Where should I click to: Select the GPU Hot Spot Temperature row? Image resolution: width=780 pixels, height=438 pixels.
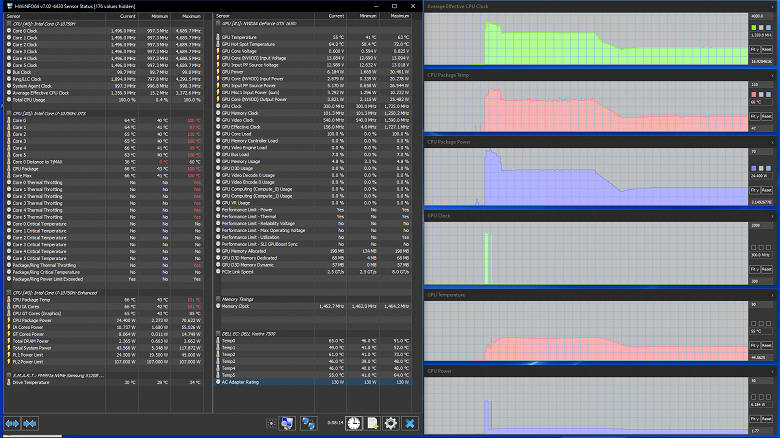(x=313, y=44)
